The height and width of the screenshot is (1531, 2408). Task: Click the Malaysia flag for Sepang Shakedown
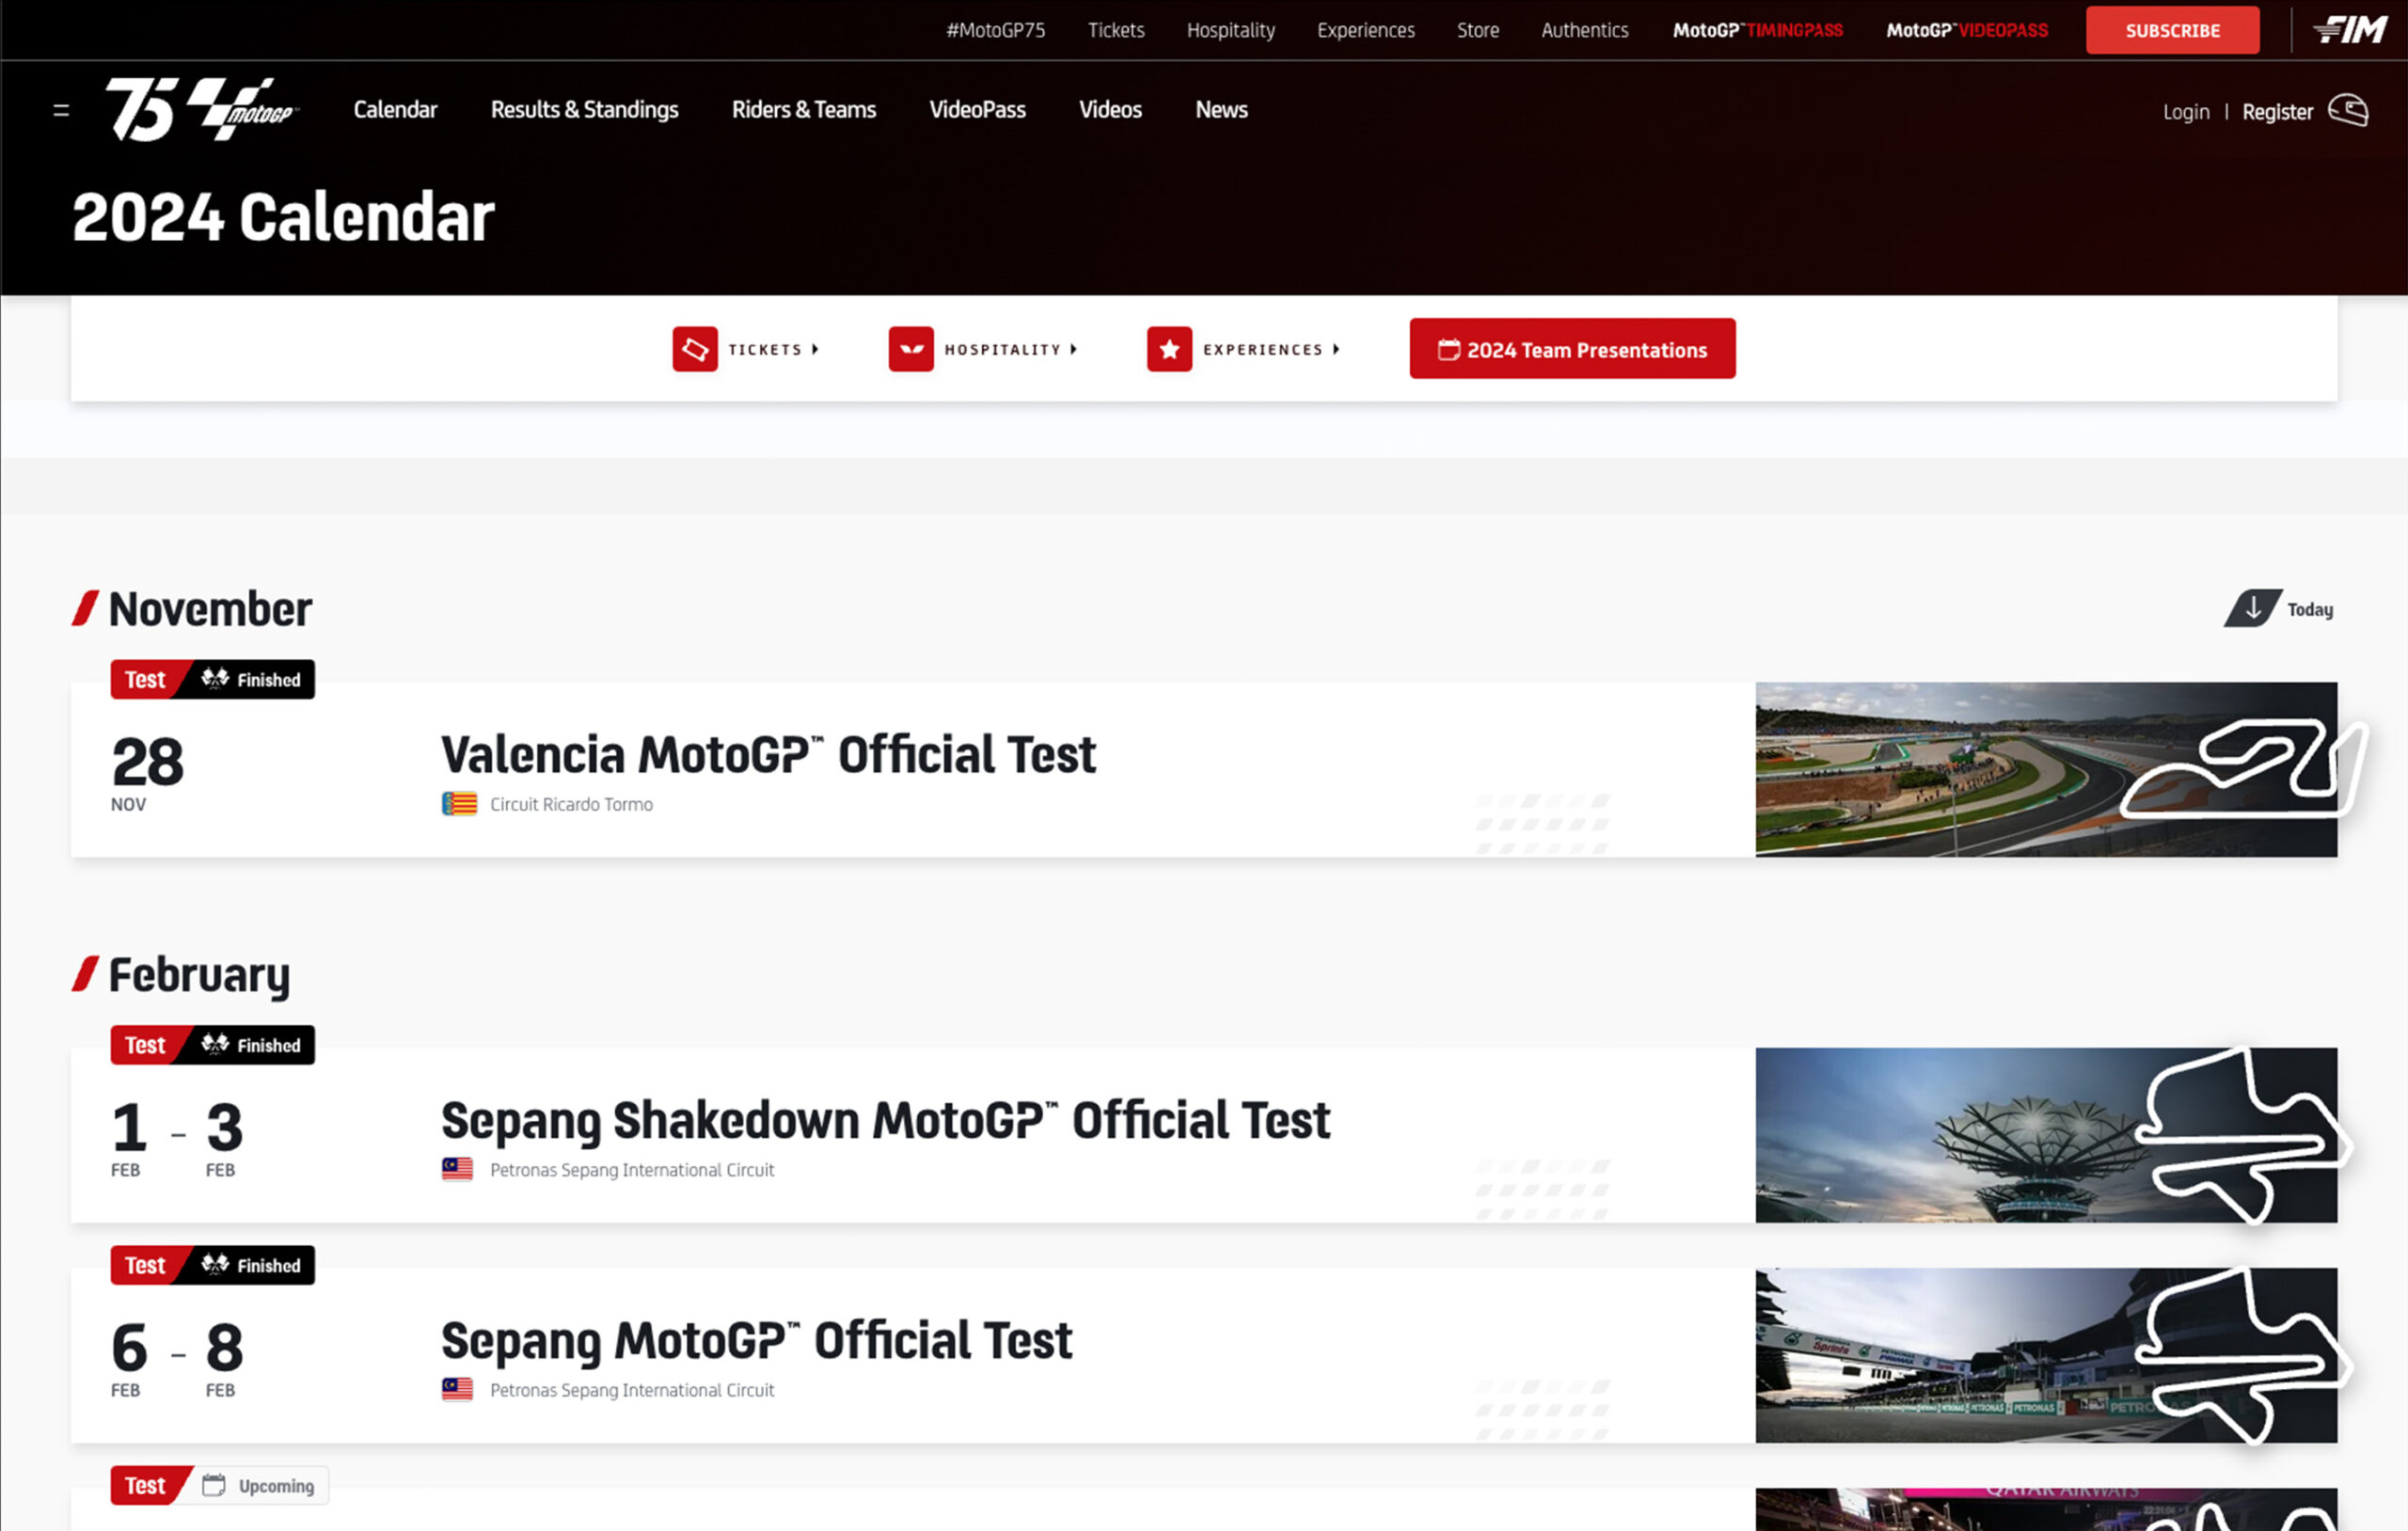458,1169
